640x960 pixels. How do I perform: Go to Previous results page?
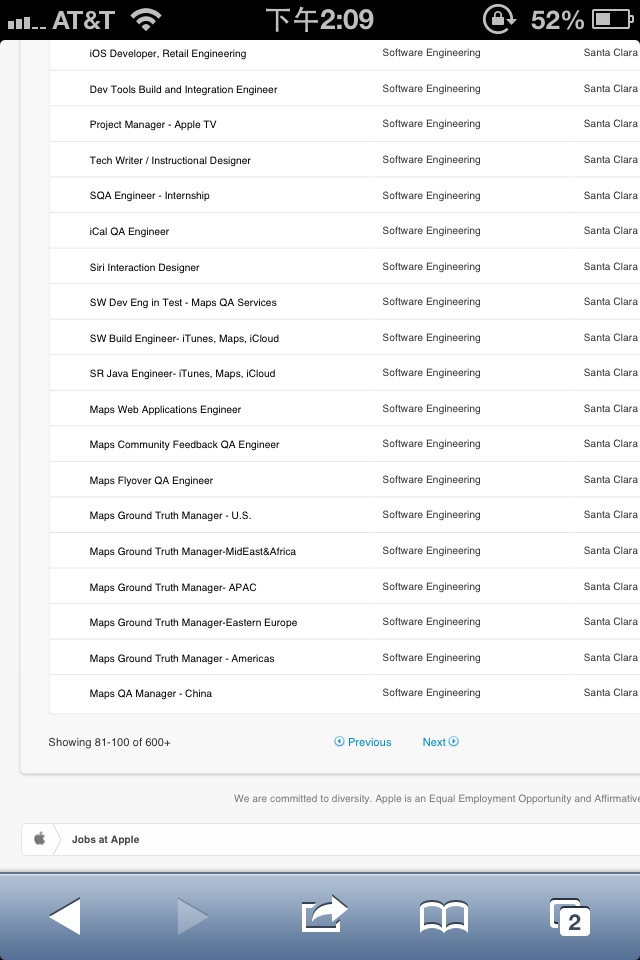pyautogui.click(x=363, y=742)
